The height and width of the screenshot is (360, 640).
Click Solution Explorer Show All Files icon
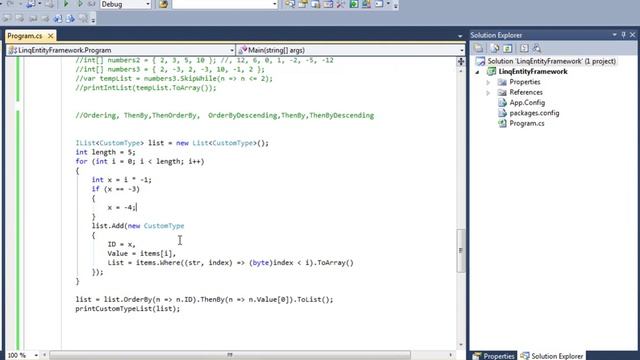pos(495,49)
